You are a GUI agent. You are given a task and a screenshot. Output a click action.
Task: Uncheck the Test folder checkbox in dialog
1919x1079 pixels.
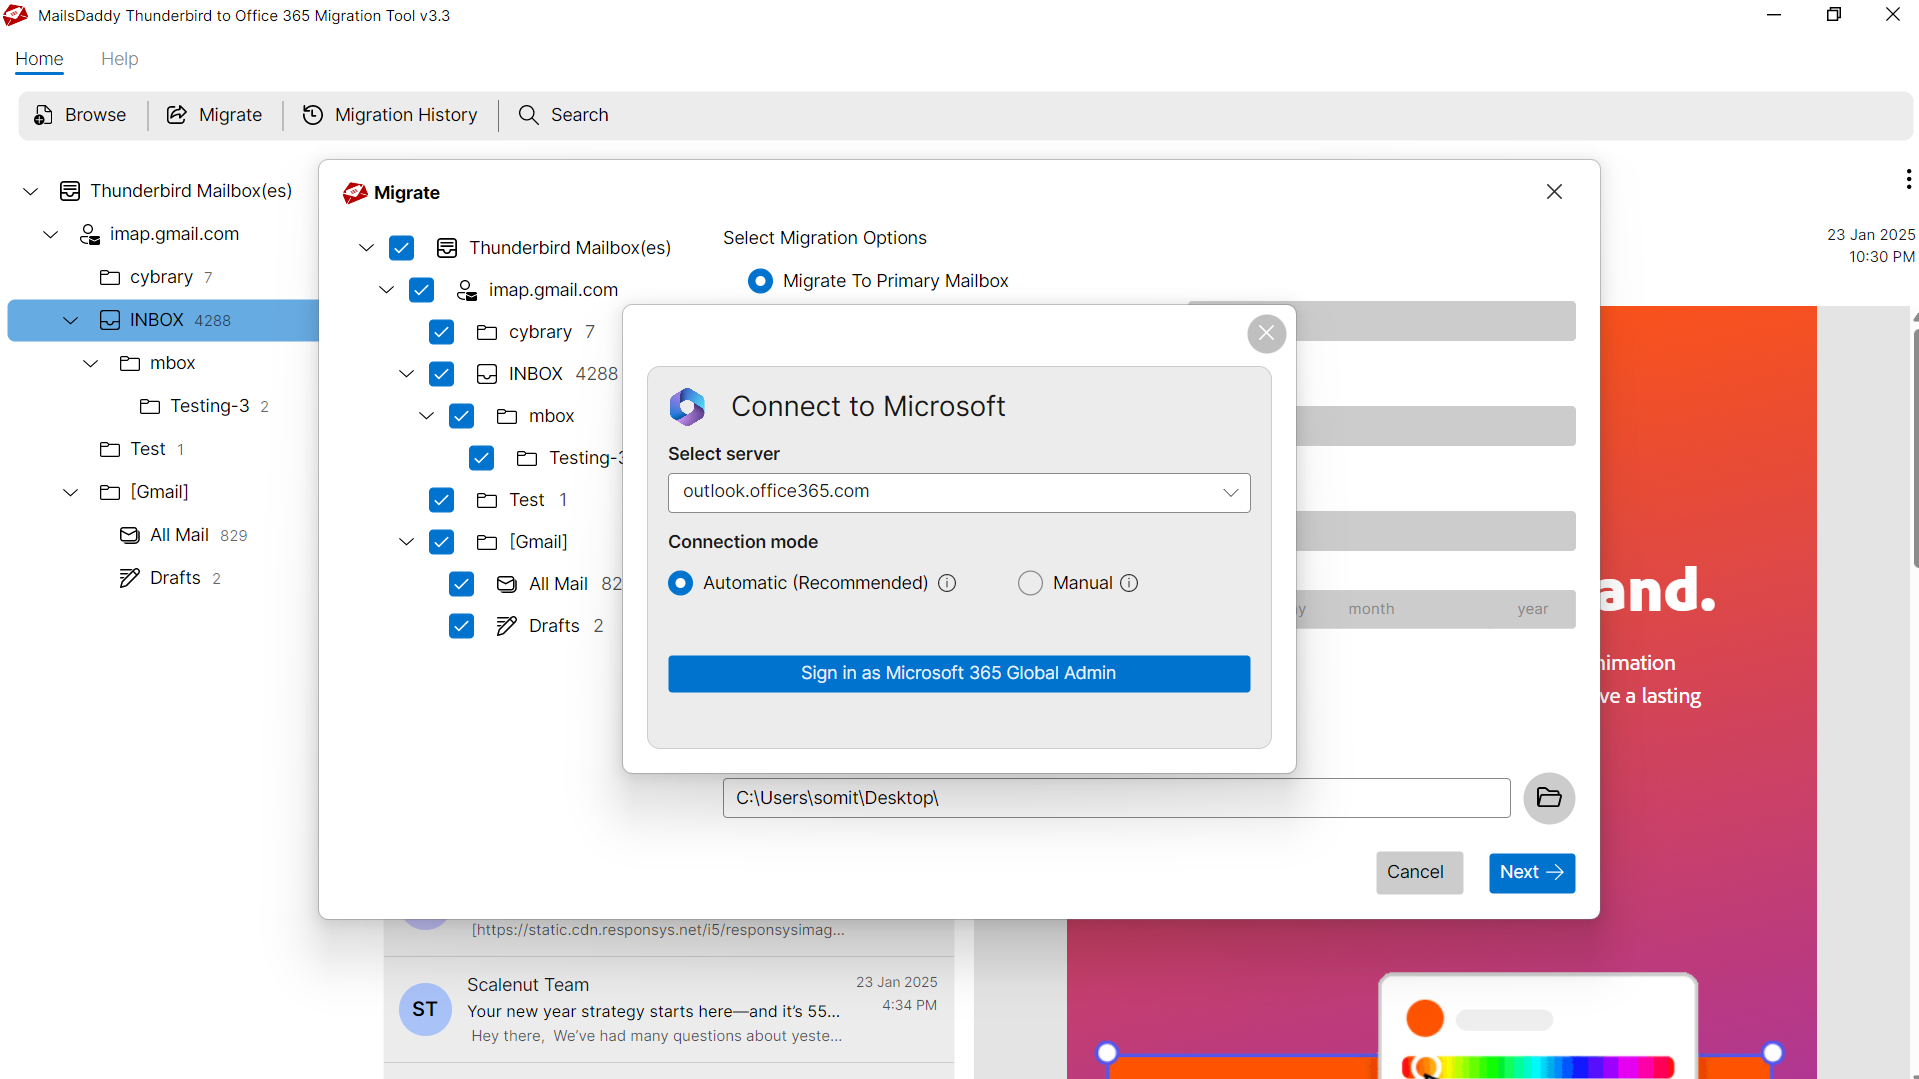[x=441, y=500]
